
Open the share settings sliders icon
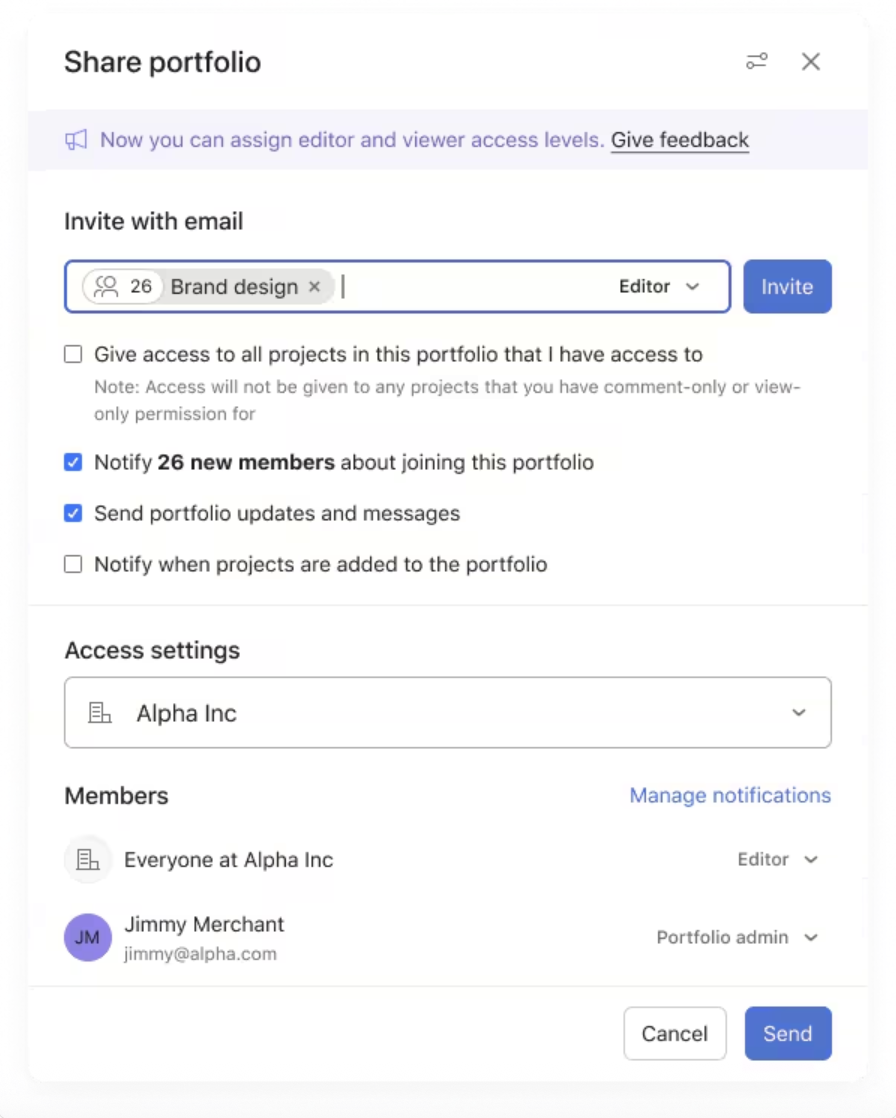(756, 61)
